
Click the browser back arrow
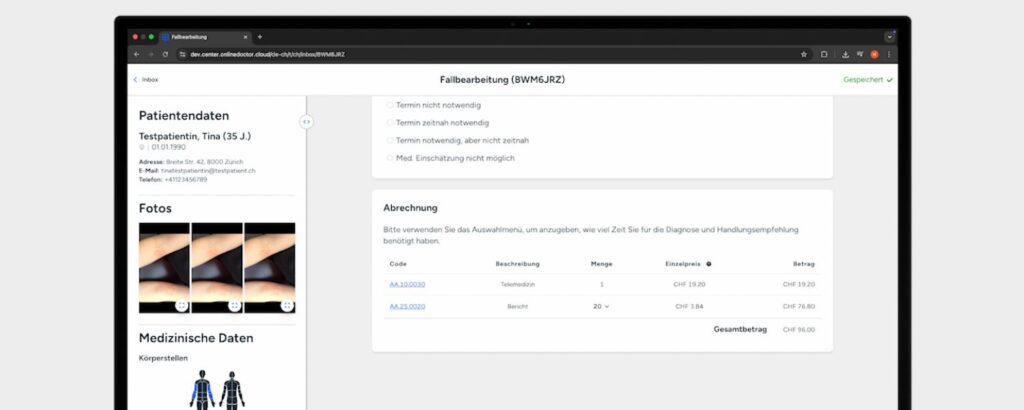click(136, 54)
